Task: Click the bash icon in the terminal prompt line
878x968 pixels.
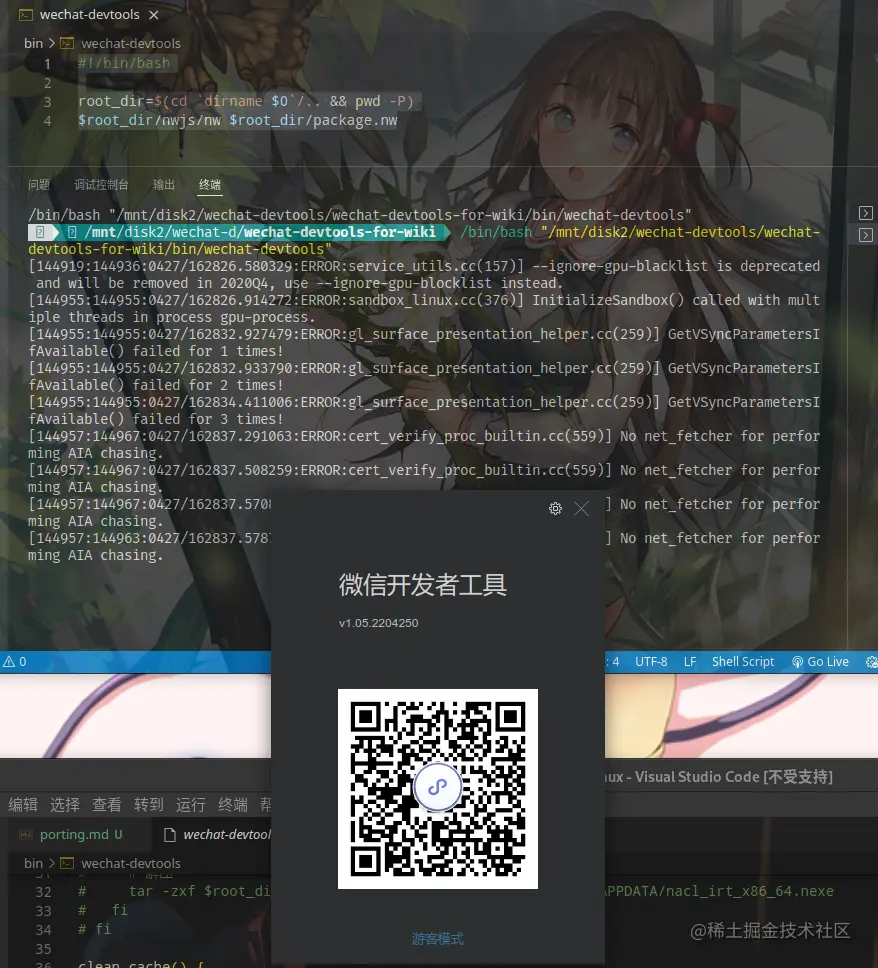Action: click(39, 232)
